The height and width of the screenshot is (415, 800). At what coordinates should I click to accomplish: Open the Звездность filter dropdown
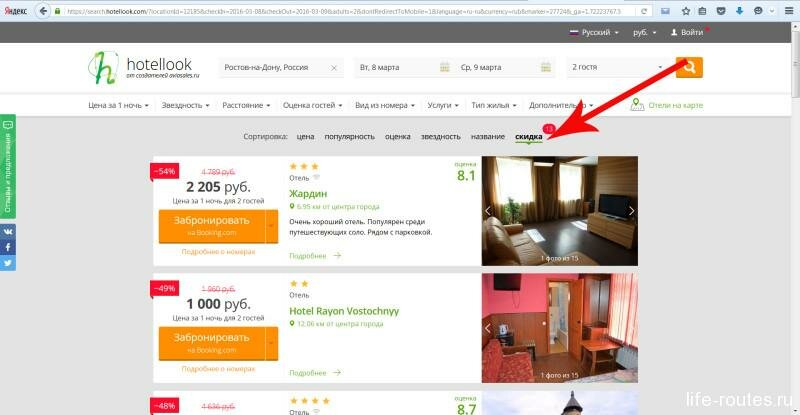coord(185,105)
